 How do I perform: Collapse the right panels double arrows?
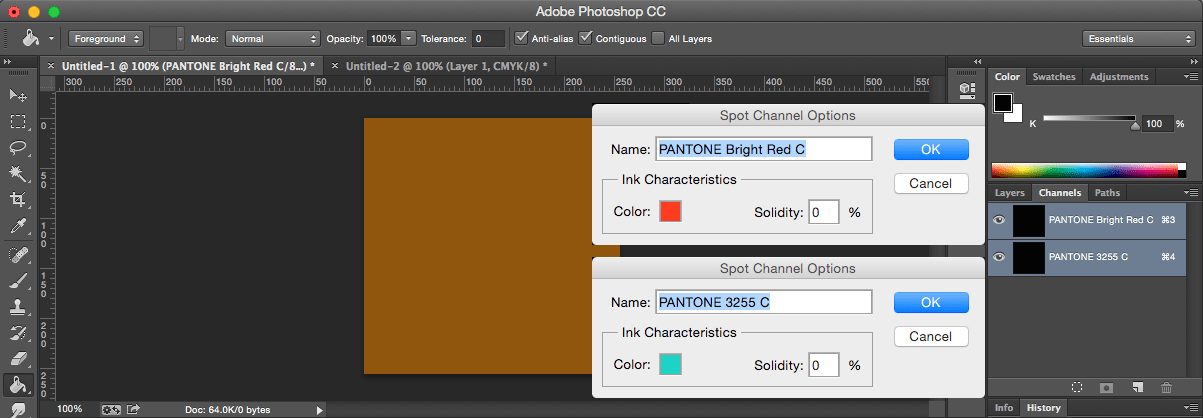coord(1193,60)
